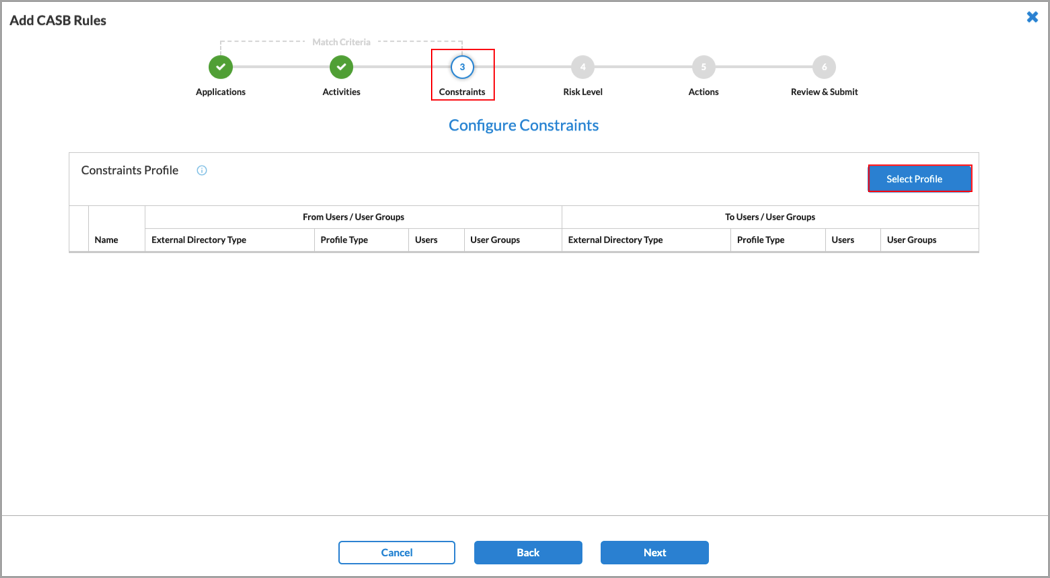Go back with the Back button
This screenshot has width=1050, height=578.
[528, 553]
